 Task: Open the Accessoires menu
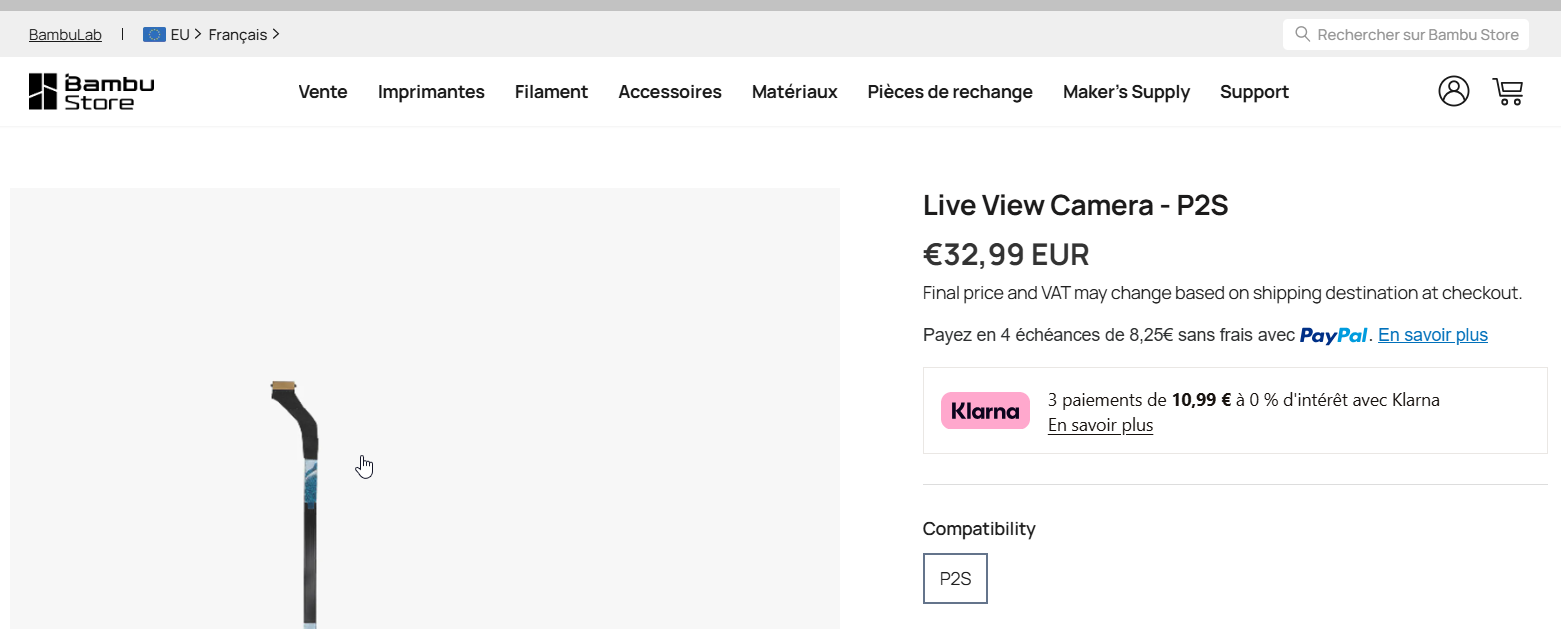point(669,92)
